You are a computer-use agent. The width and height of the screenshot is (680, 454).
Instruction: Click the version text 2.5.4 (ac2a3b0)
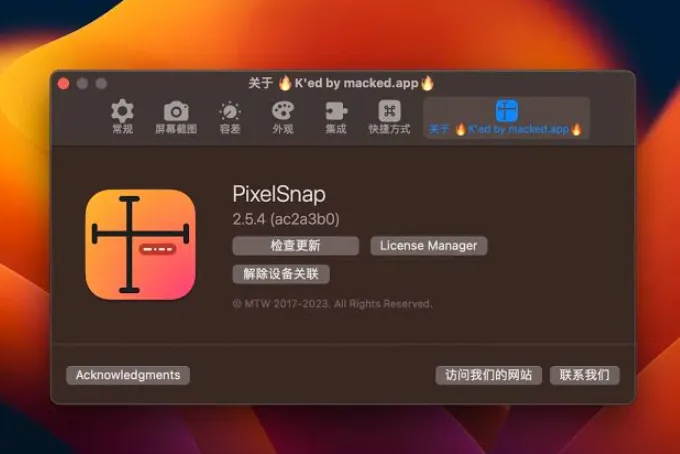(x=286, y=219)
